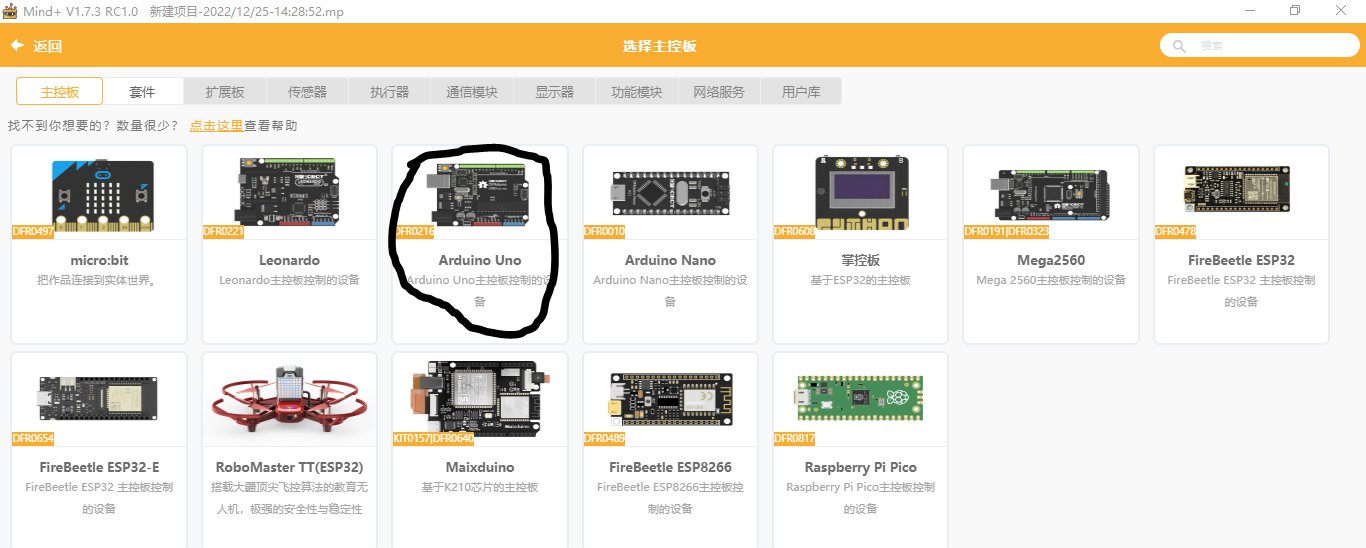The width and height of the screenshot is (1366, 548).
Task: Click the 返回 back button label
Action: coord(47,46)
